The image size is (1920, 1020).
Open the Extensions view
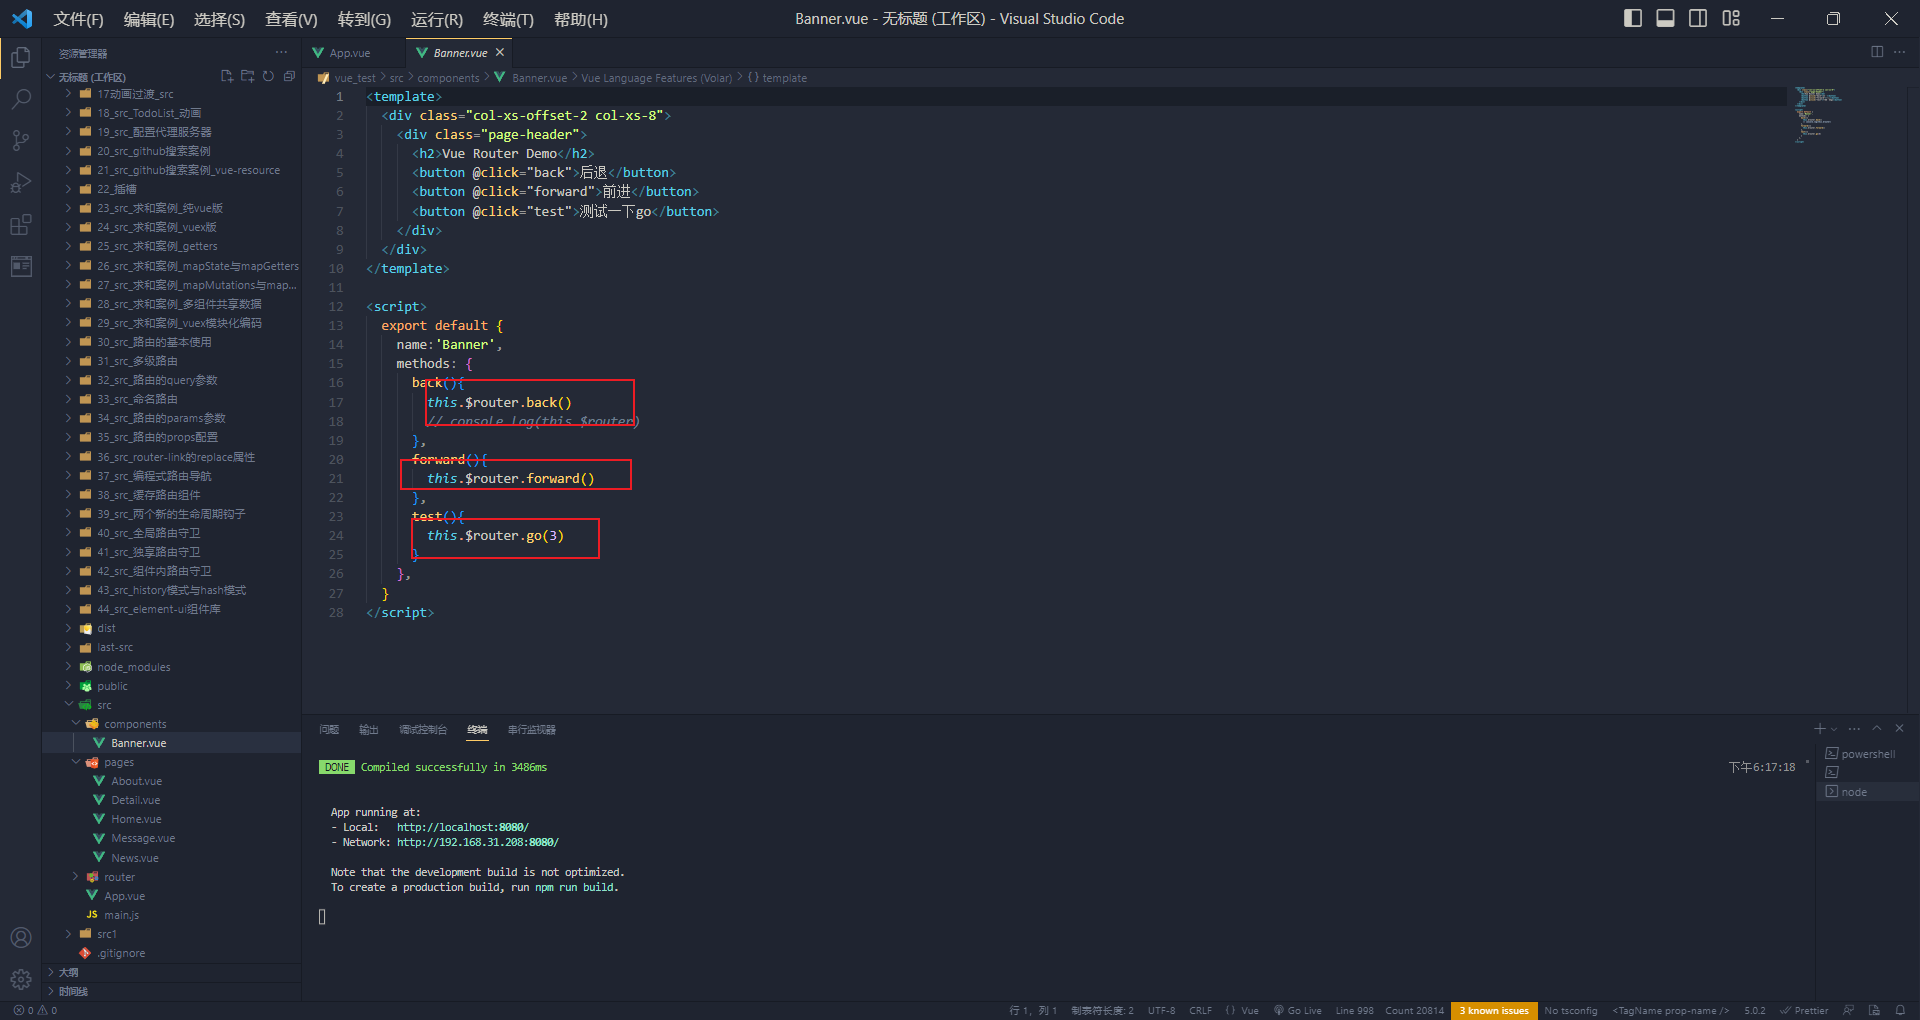(x=21, y=224)
